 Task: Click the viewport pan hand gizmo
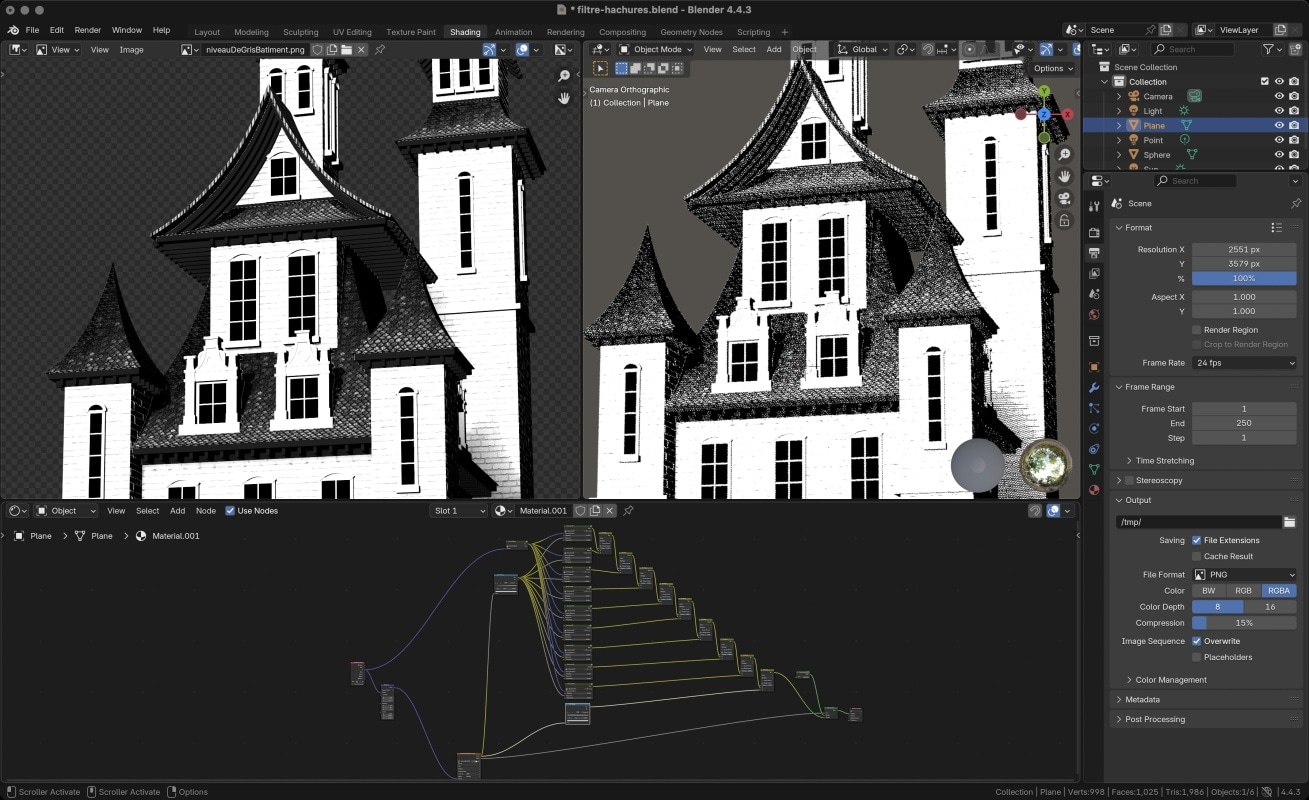click(1065, 176)
